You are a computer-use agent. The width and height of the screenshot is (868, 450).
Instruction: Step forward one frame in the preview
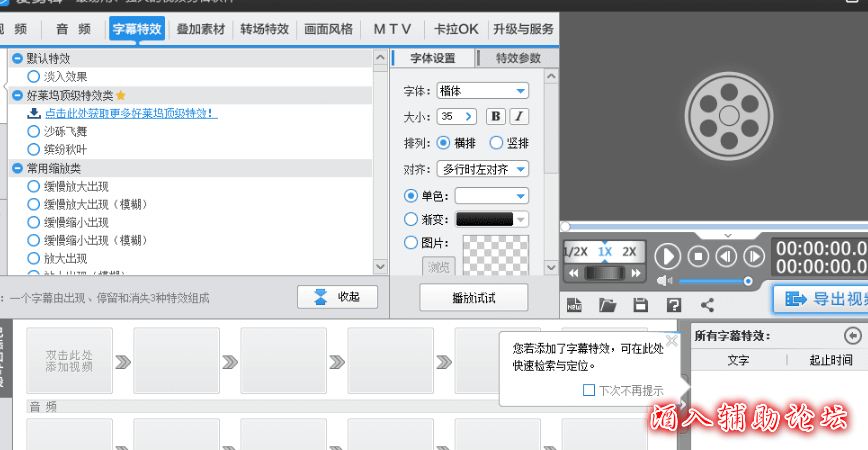753,255
